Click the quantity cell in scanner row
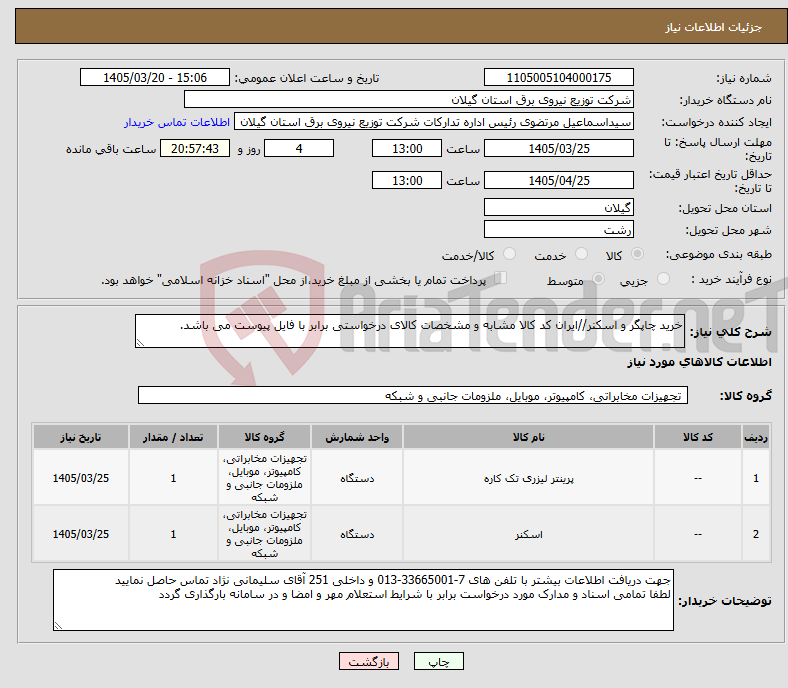The width and height of the screenshot is (788, 688). pyautogui.click(x=173, y=534)
